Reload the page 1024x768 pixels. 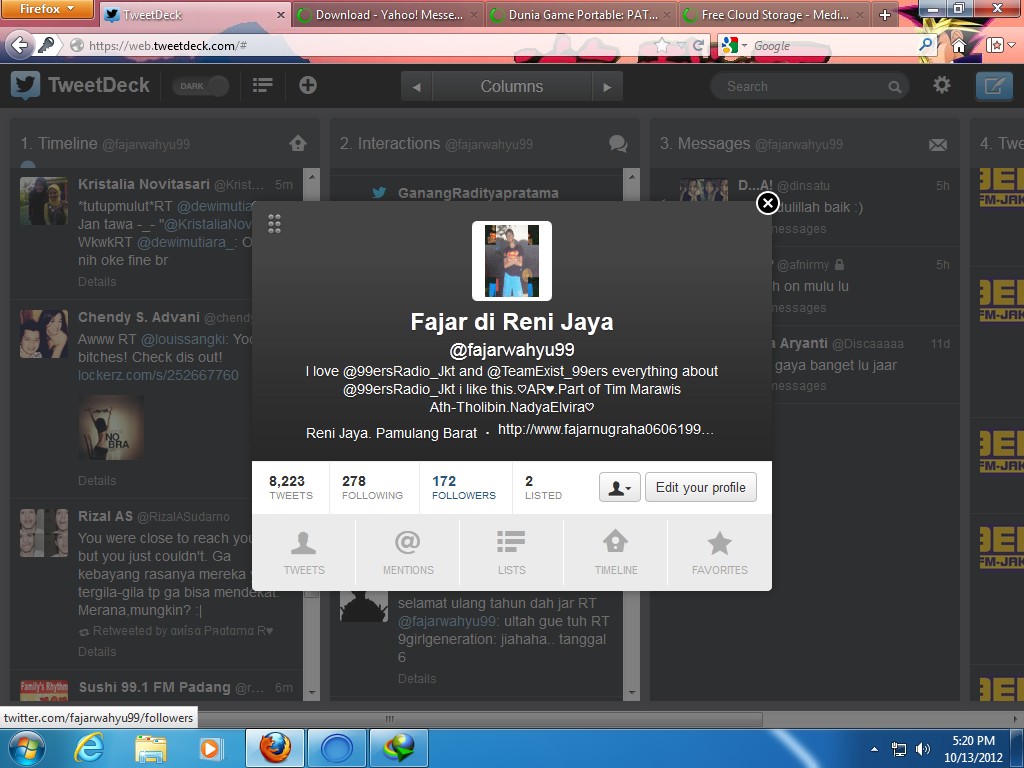(x=698, y=45)
